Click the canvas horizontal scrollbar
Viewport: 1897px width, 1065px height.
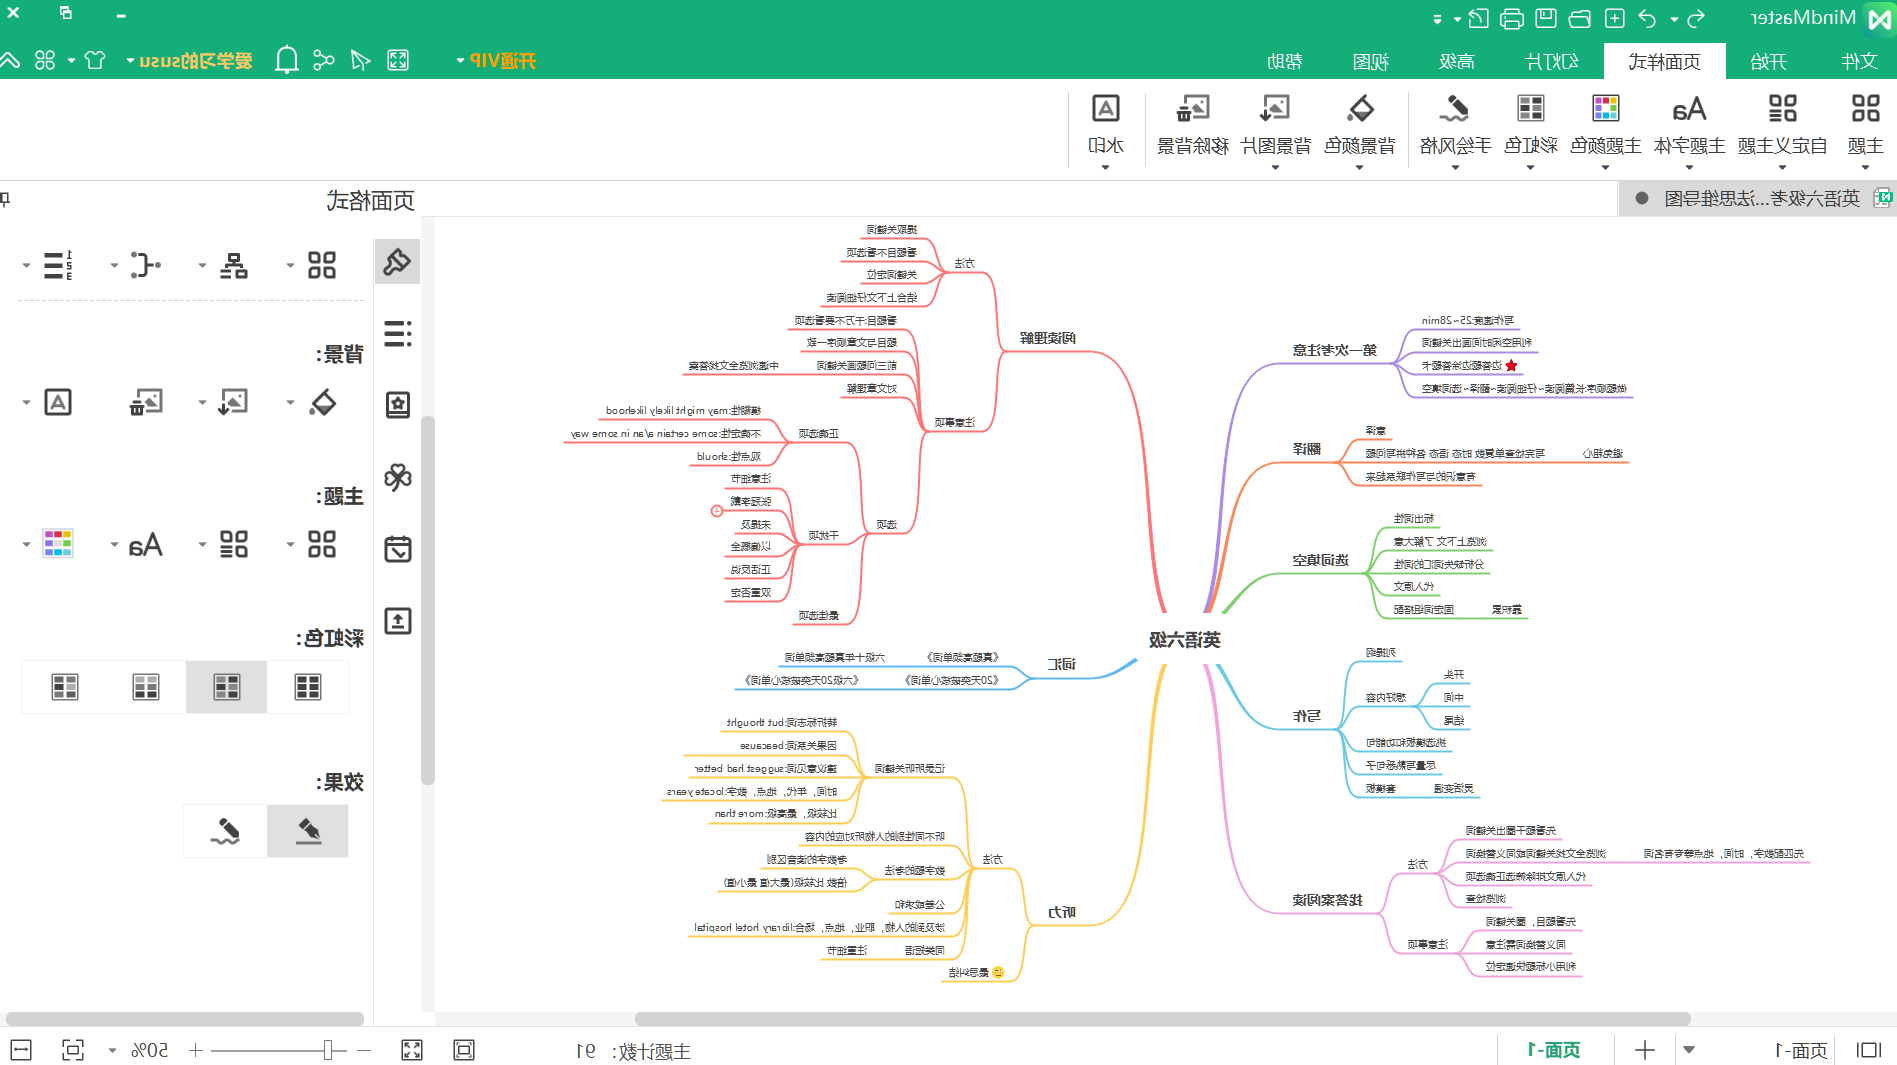pyautogui.click(x=1162, y=1019)
